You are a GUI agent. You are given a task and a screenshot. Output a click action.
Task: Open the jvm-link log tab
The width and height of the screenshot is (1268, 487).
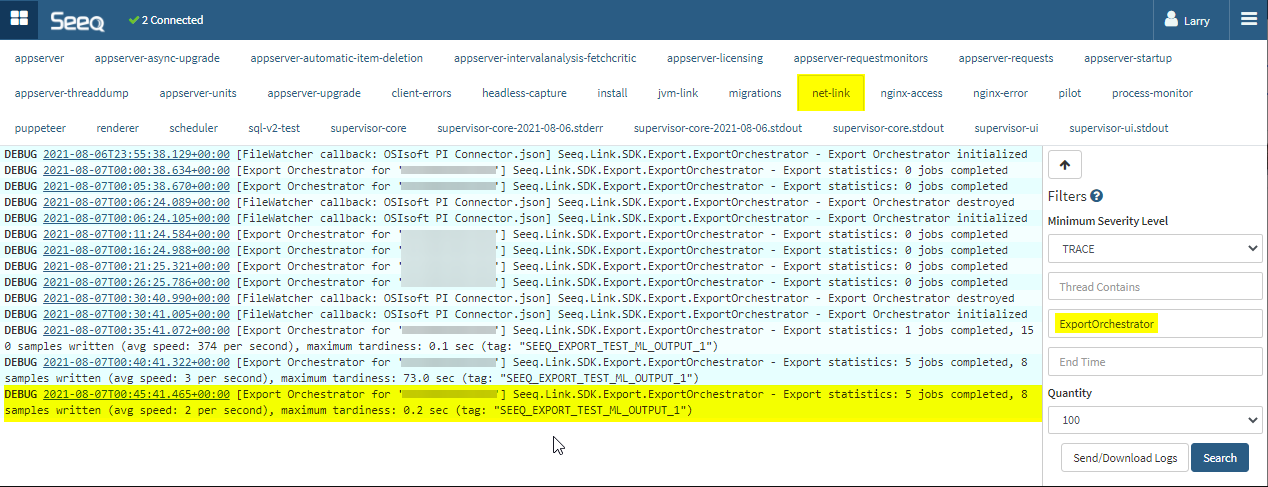coord(678,93)
